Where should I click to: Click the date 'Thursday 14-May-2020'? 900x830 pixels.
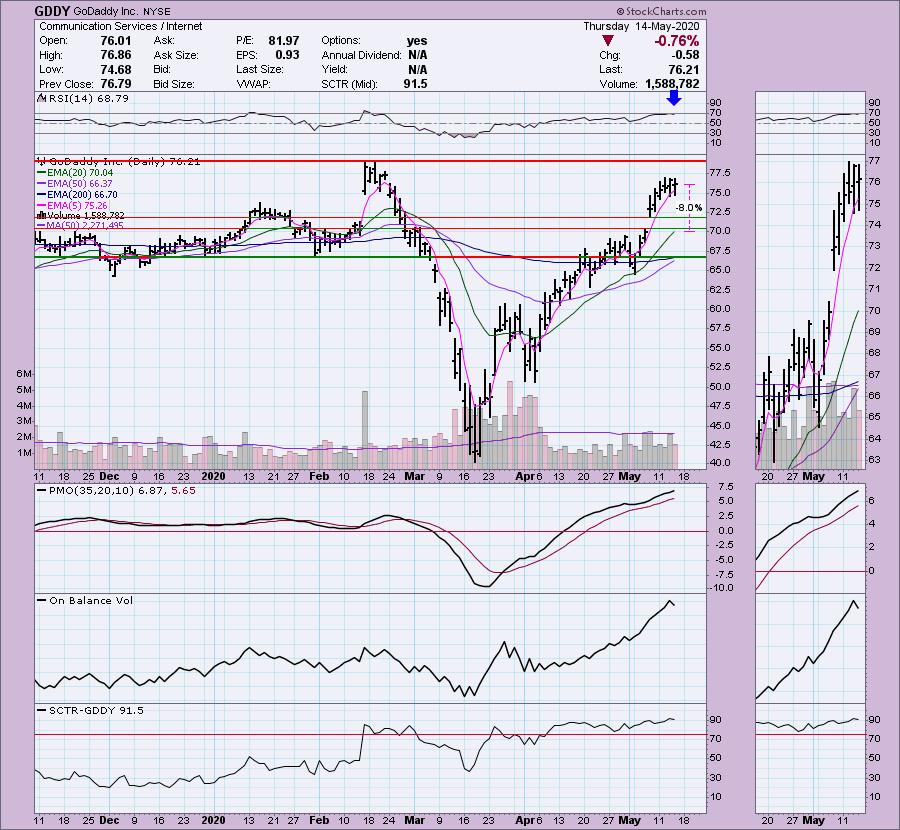tap(641, 26)
